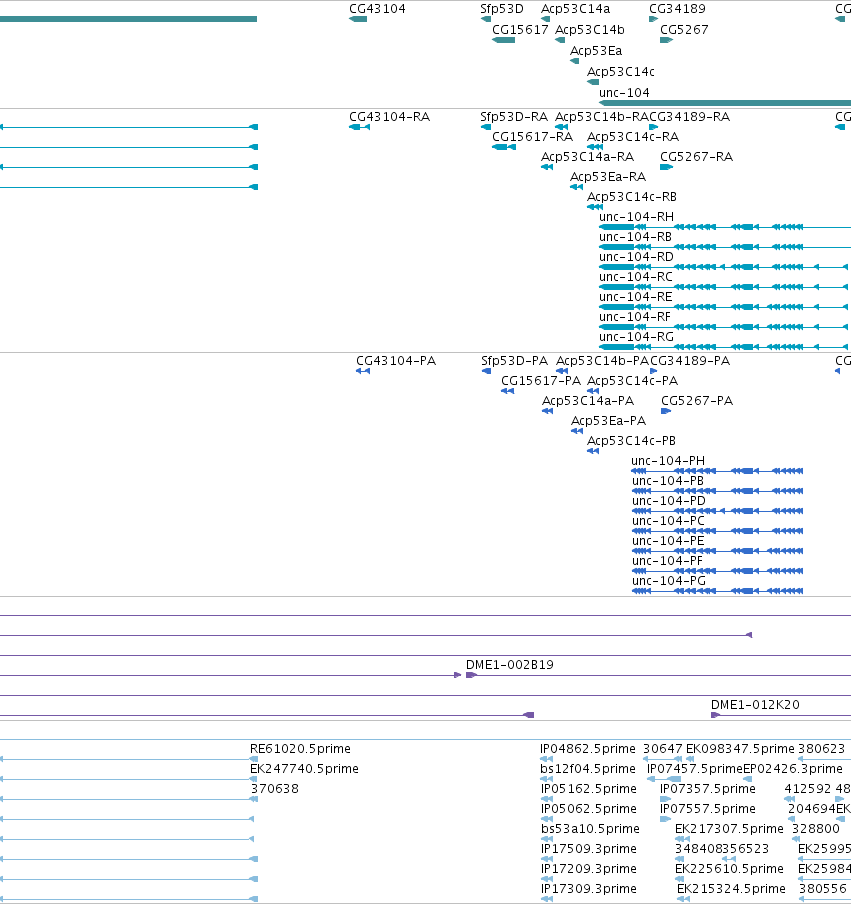
Task: Open the BAC clone label DME1-012K20
Action: [755, 705]
